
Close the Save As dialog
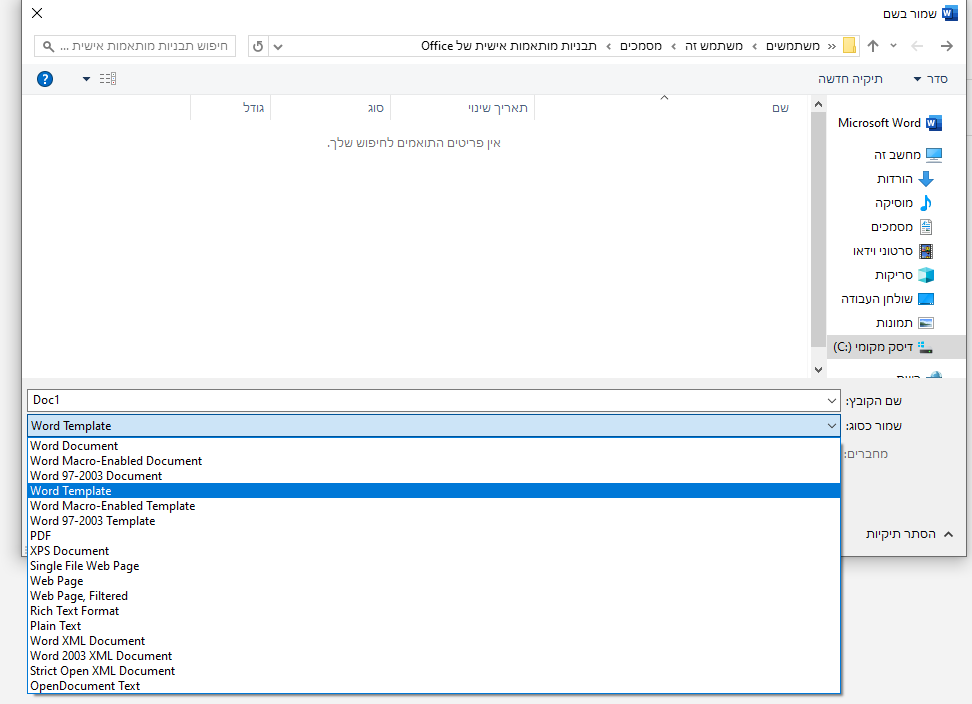click(37, 13)
